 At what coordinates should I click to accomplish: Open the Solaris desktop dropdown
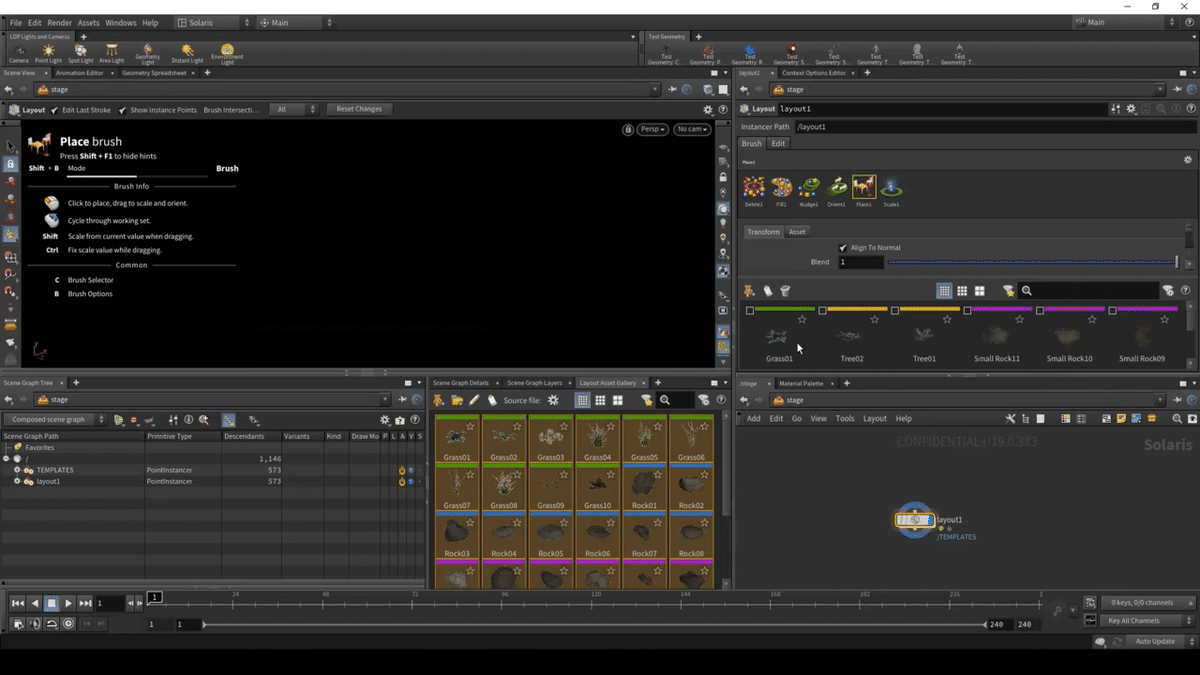[x=213, y=22]
